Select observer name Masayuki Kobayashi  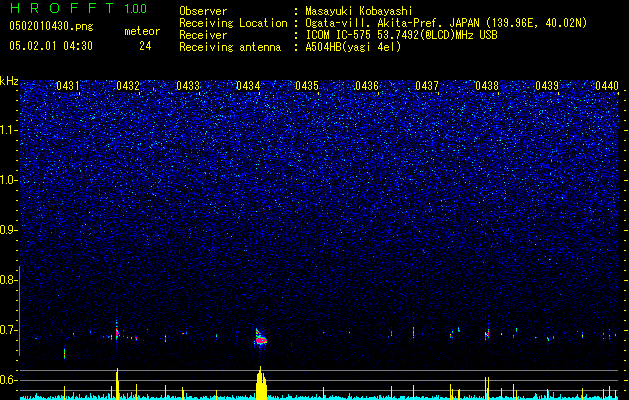click(x=358, y=11)
